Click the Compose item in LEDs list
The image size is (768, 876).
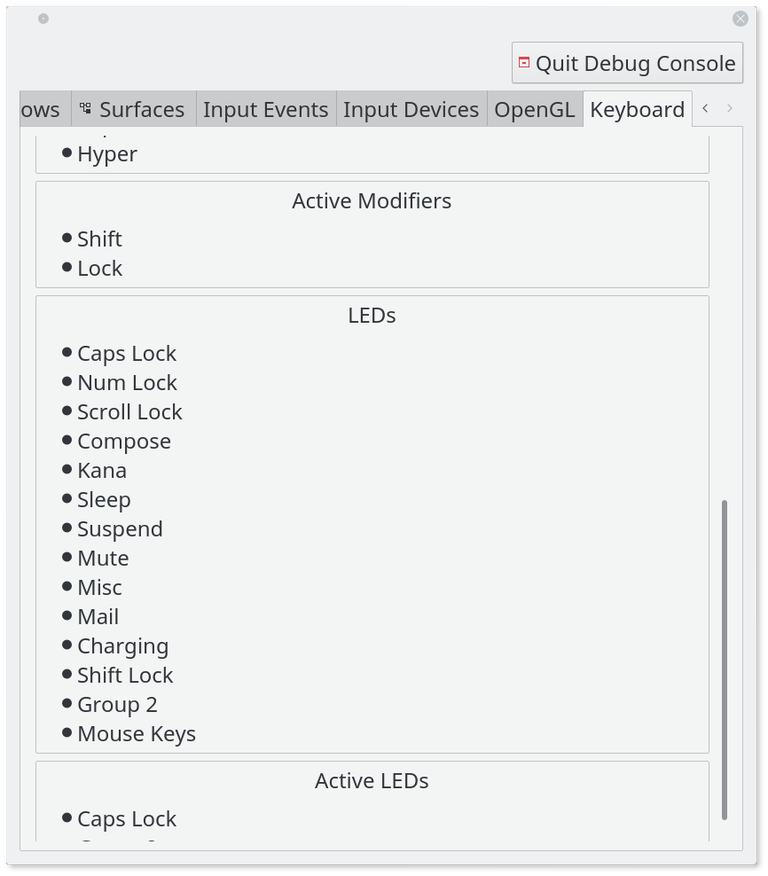coord(124,441)
